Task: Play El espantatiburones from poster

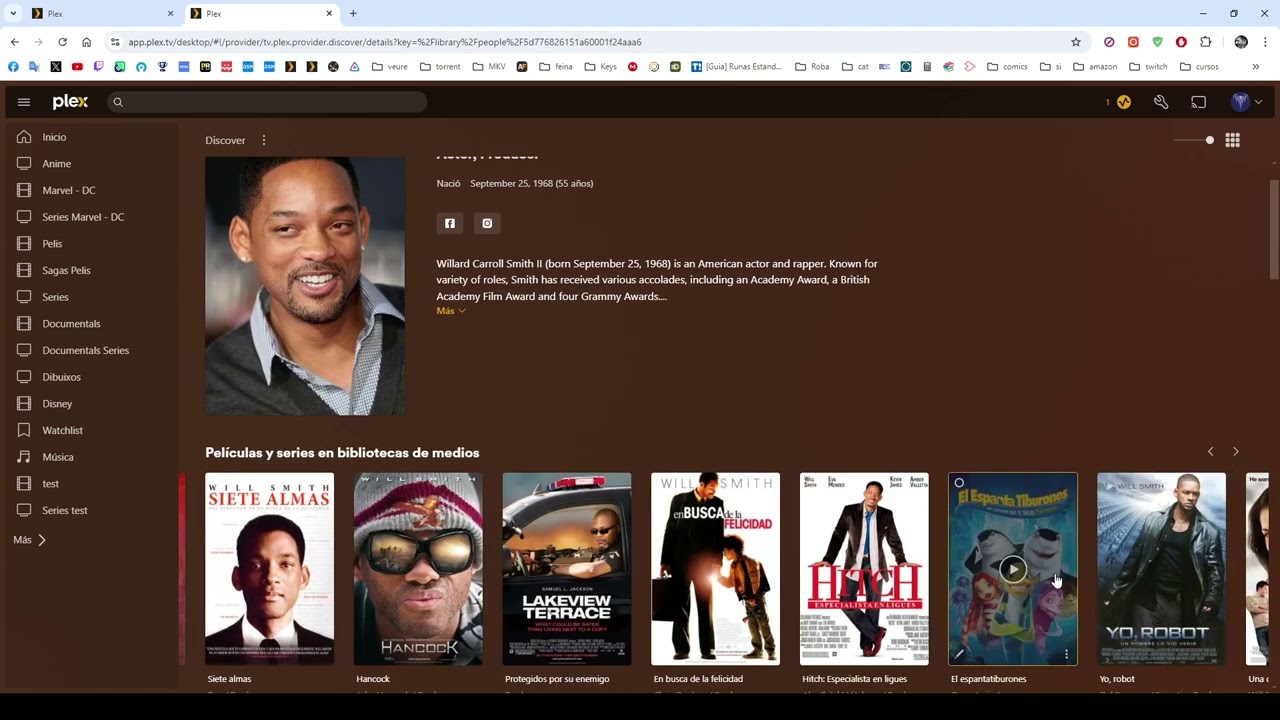Action: [1013, 569]
